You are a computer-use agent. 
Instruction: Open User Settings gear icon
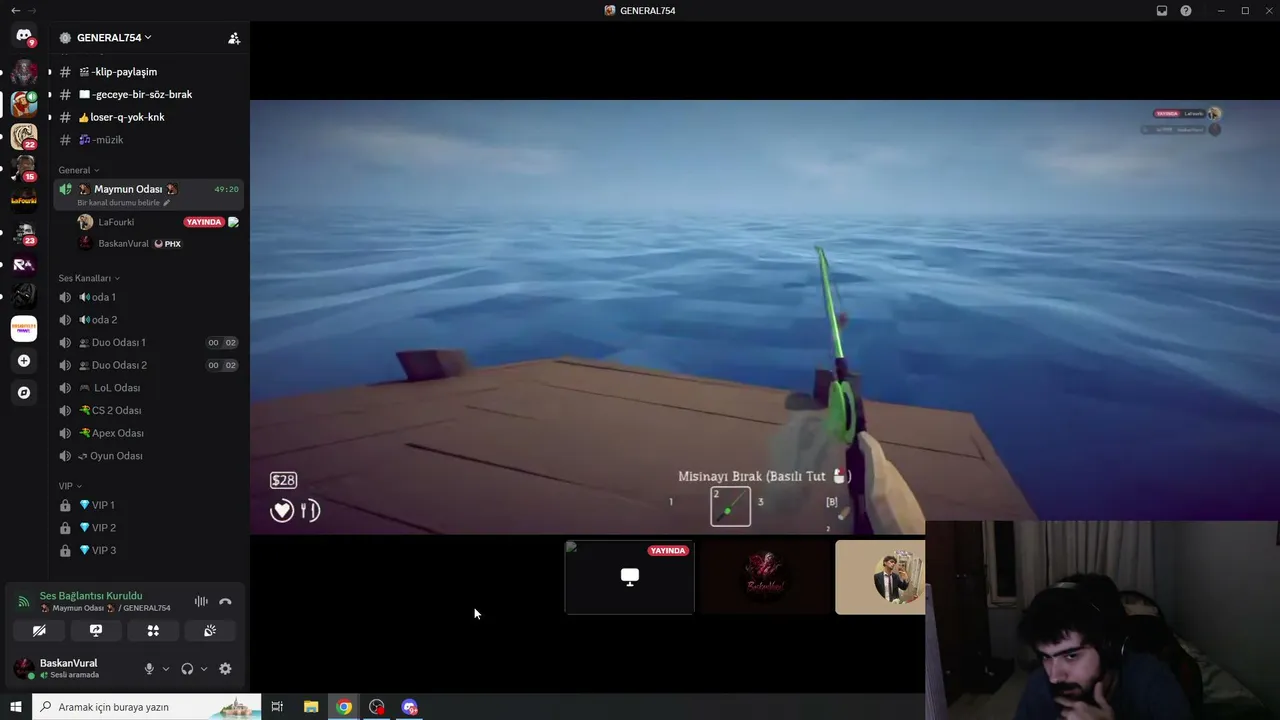tap(225, 669)
